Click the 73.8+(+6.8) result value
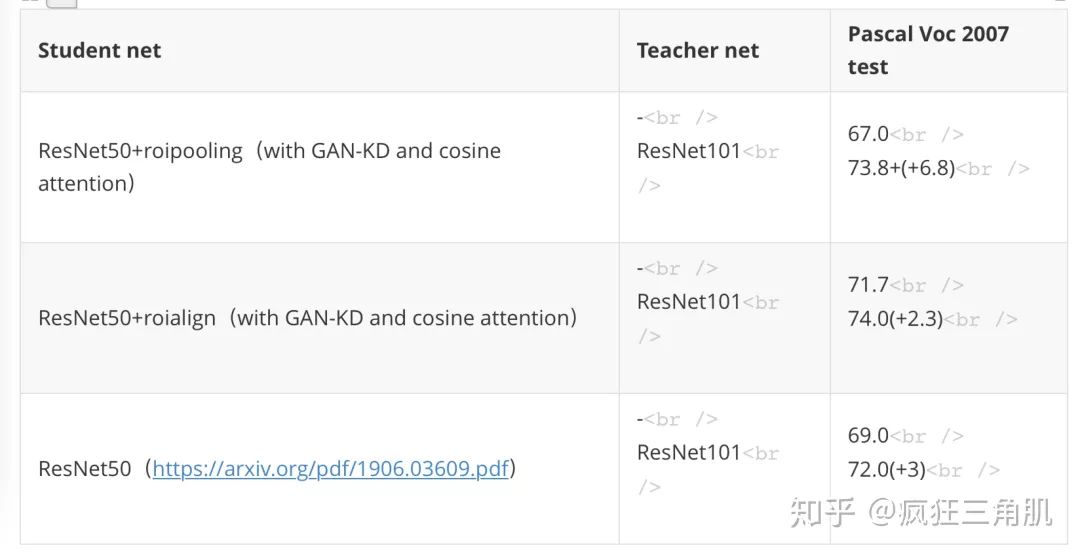 point(901,168)
